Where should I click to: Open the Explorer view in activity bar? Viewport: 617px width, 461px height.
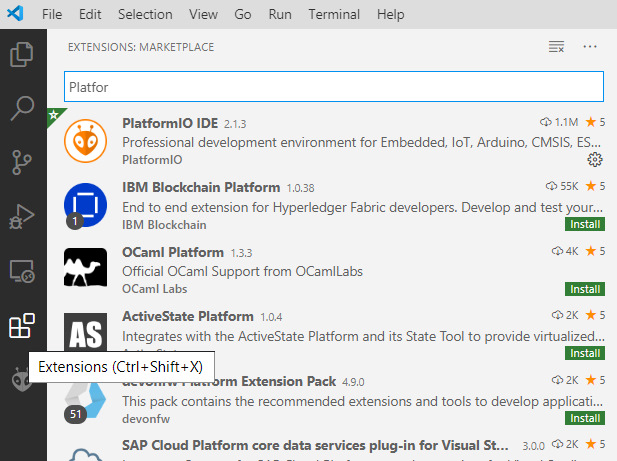[x=22, y=54]
